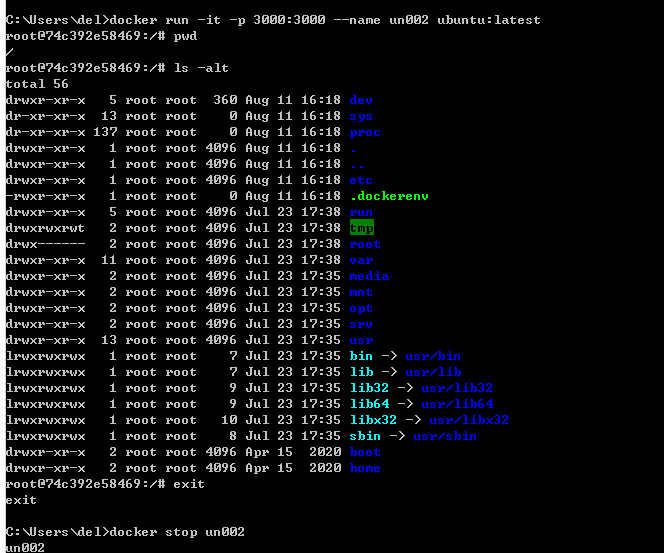
Task: Click the 'home' directory name
Action: (365, 468)
